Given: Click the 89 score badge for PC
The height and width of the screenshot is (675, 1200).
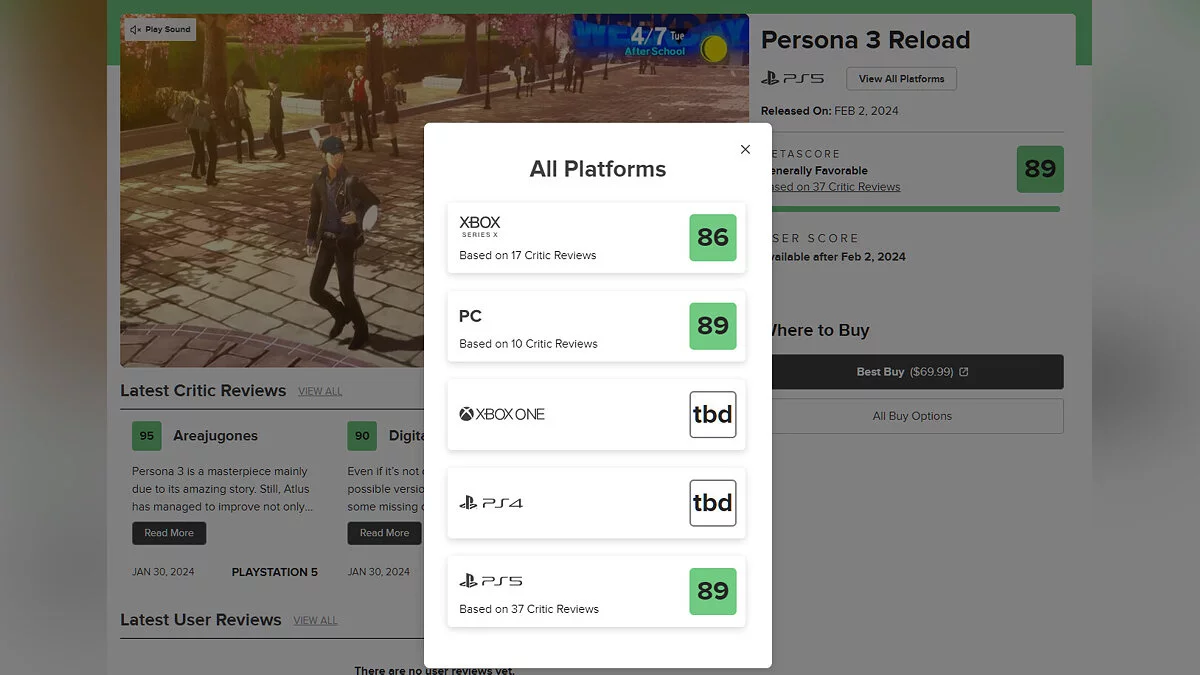Looking at the screenshot, I should click(x=713, y=326).
